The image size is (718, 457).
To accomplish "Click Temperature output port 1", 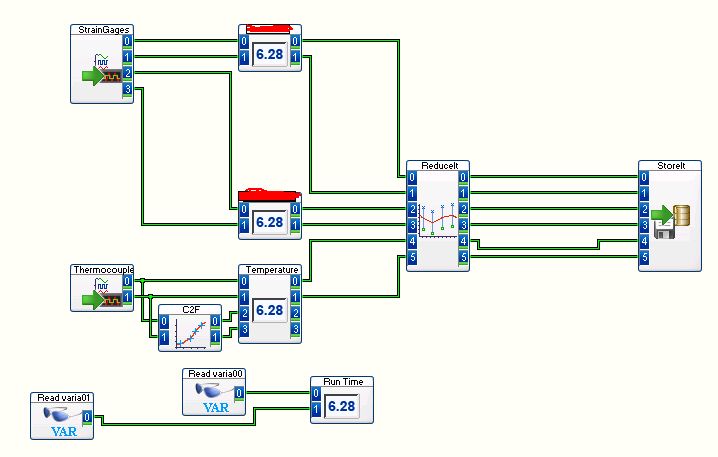I will 295,297.
